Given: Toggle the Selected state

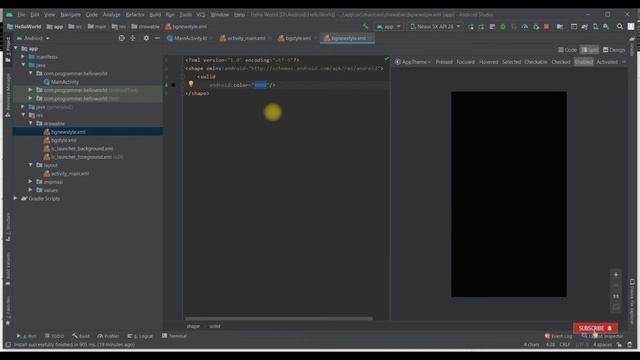Looking at the screenshot, I should point(511,62).
